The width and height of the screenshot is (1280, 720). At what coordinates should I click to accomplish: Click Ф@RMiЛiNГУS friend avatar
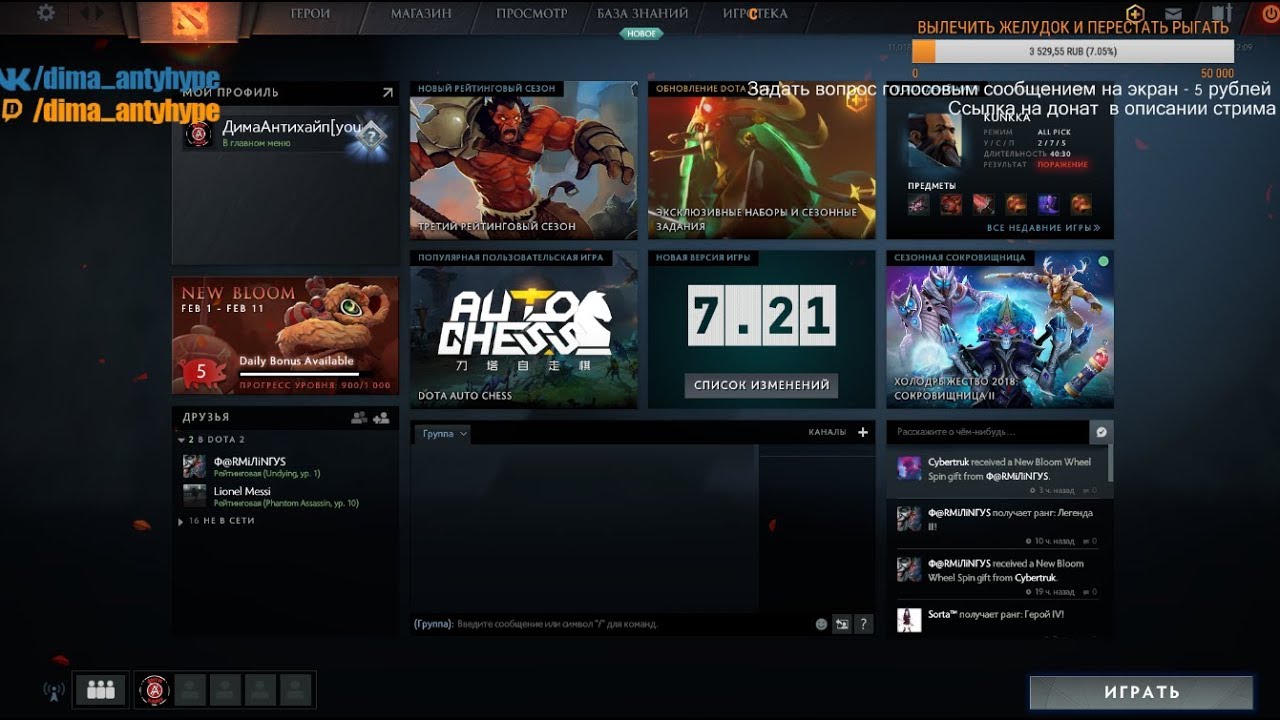(x=194, y=466)
